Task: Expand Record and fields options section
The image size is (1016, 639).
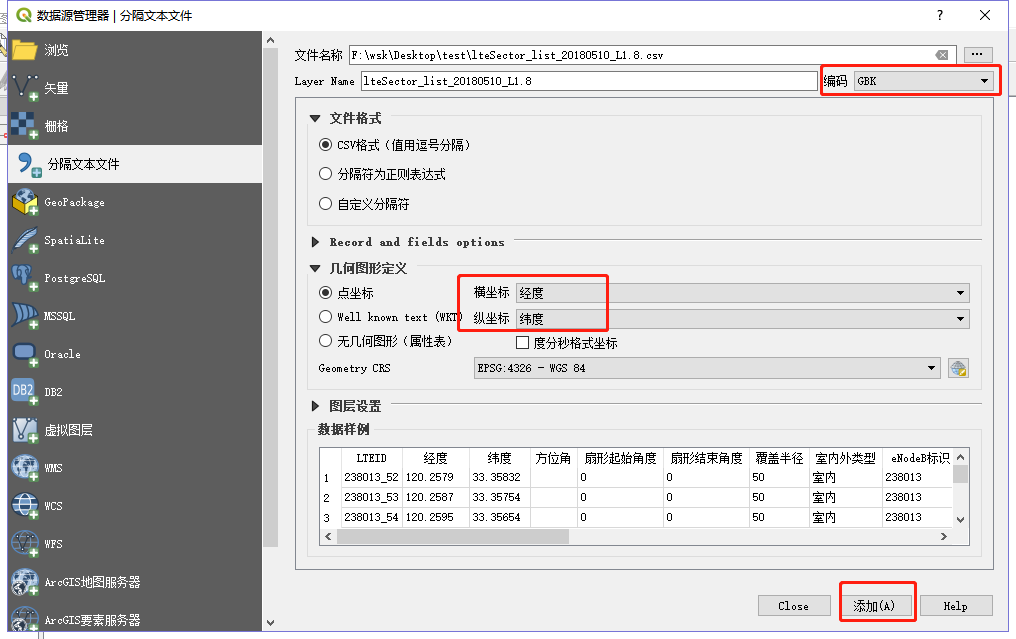Action: coord(315,242)
